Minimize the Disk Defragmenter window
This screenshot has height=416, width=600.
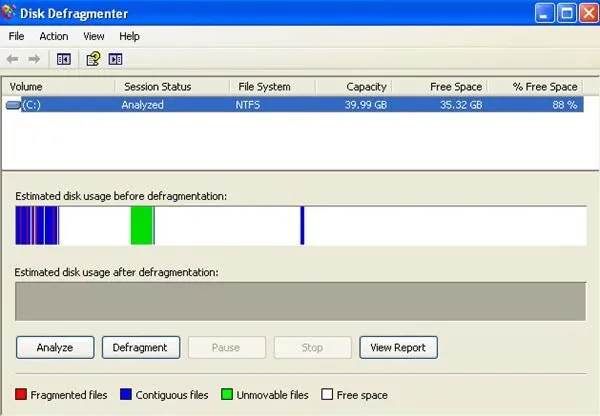coord(544,13)
